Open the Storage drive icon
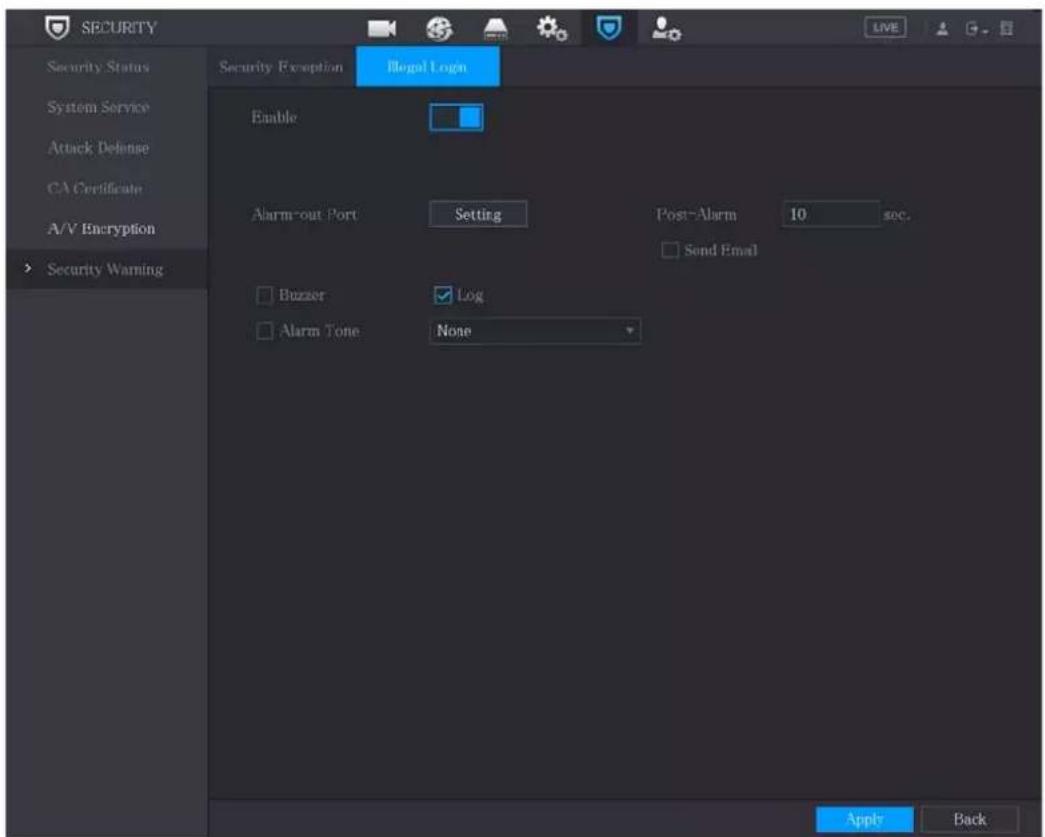Viewport: 1045px width, 837px height. pyautogui.click(x=495, y=29)
